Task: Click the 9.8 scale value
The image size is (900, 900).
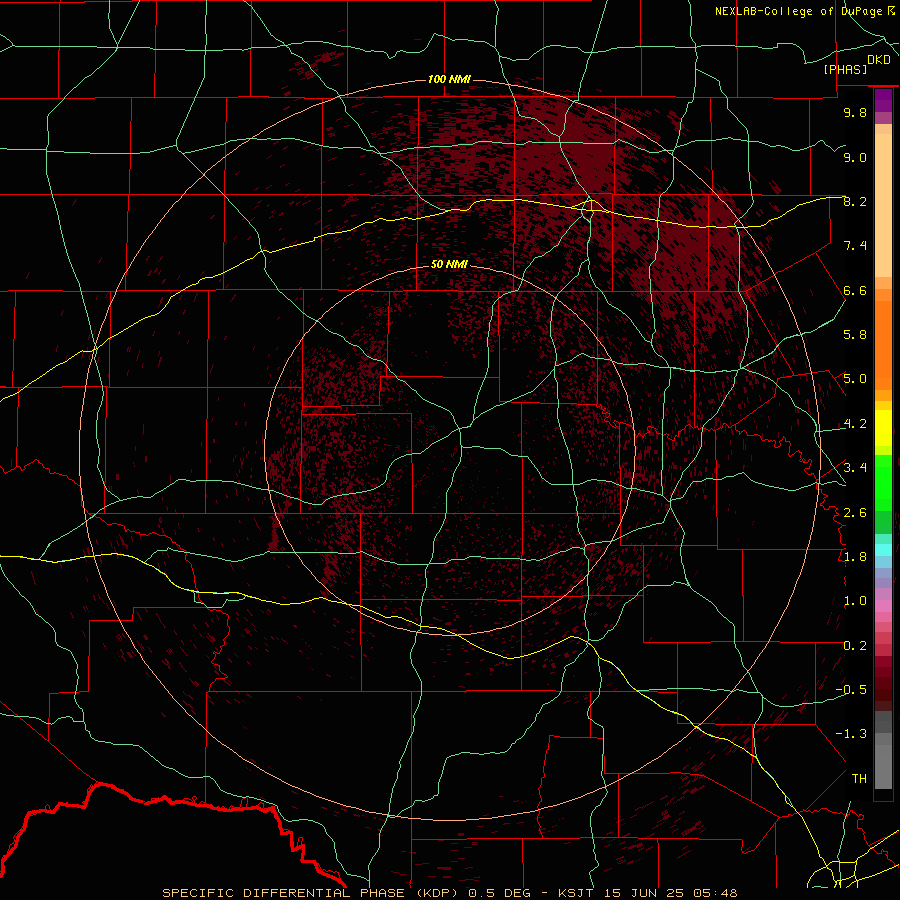Action: point(855,112)
